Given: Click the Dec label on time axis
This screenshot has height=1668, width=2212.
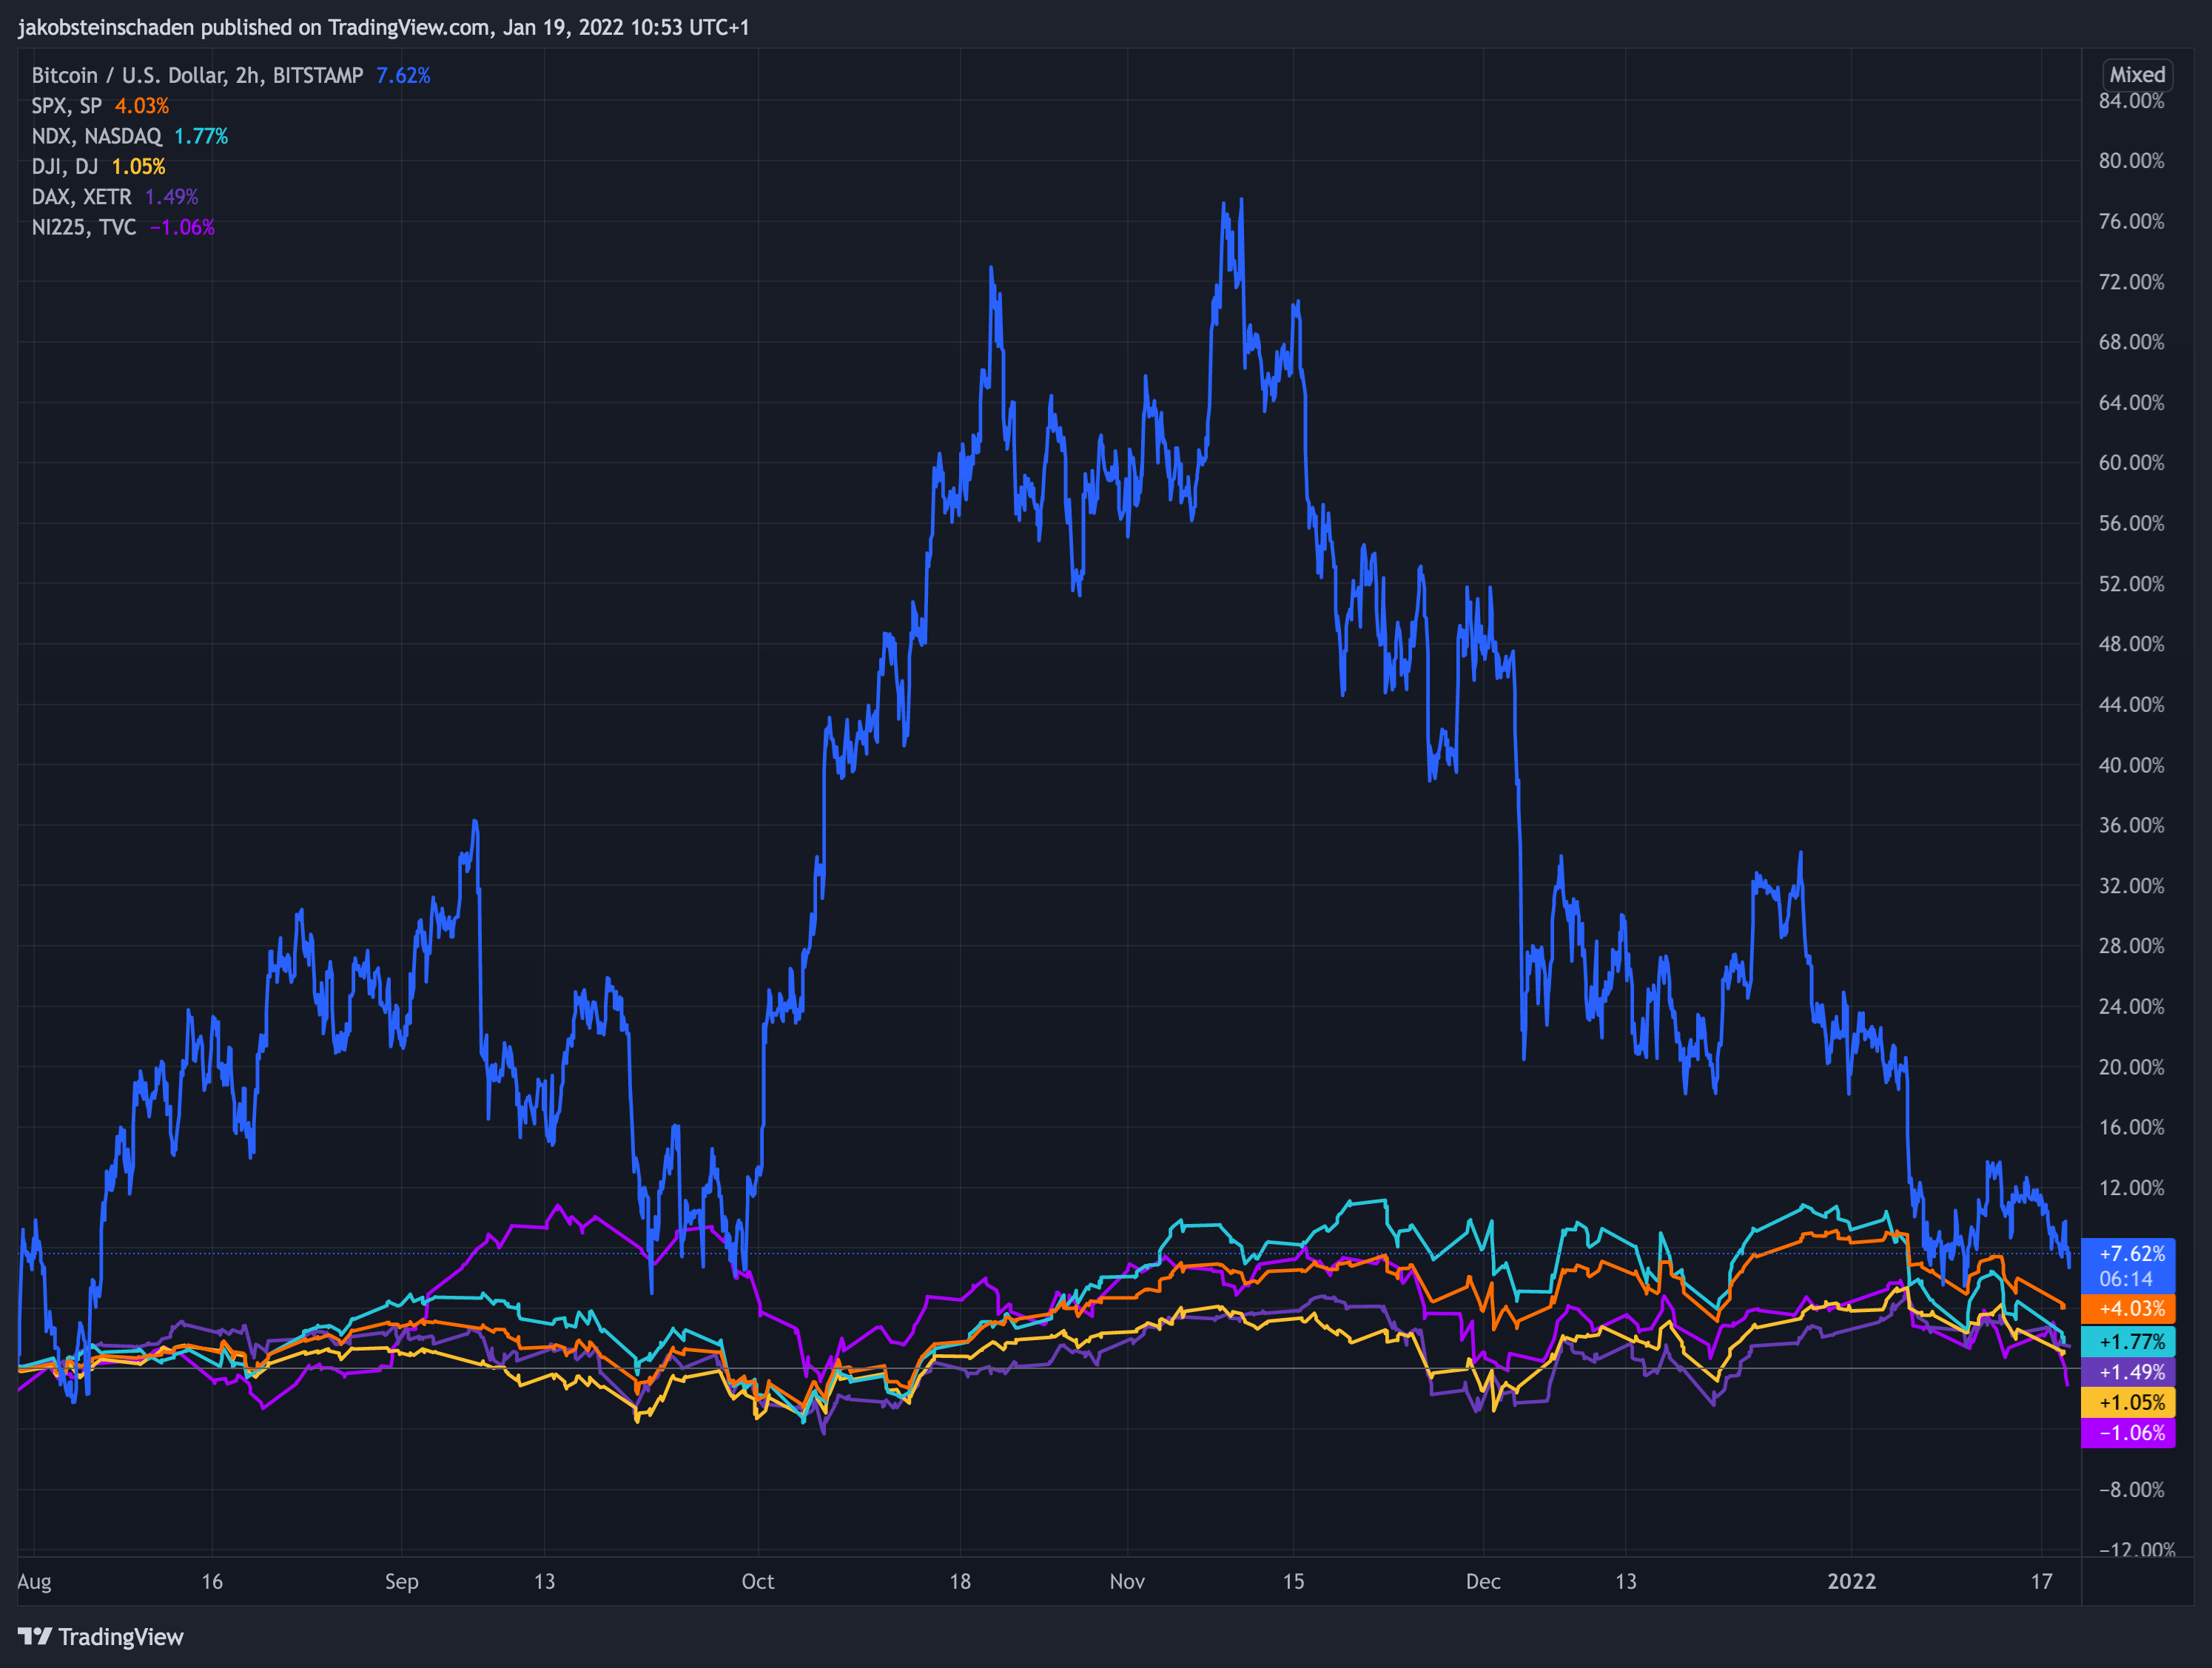Looking at the screenshot, I should pos(1483,1581).
